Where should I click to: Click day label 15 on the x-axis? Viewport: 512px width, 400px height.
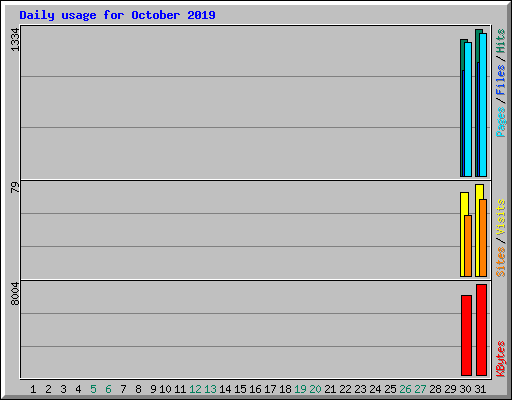[x=240, y=389]
